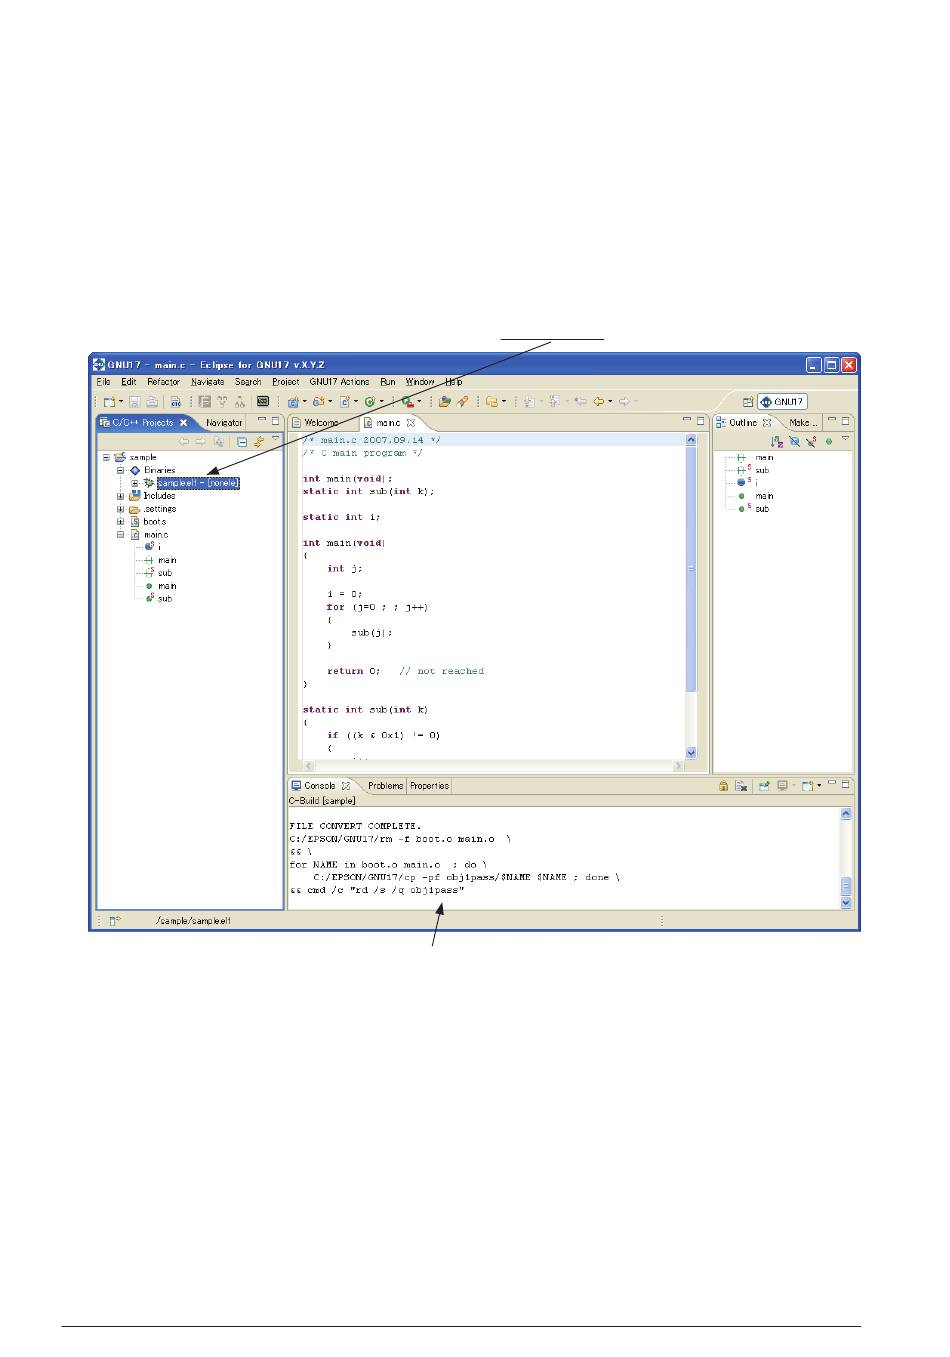Viewport: 950px width, 1357px height.
Task: Click the Forward navigation arrow in the main toolbar
Action: coord(624,402)
